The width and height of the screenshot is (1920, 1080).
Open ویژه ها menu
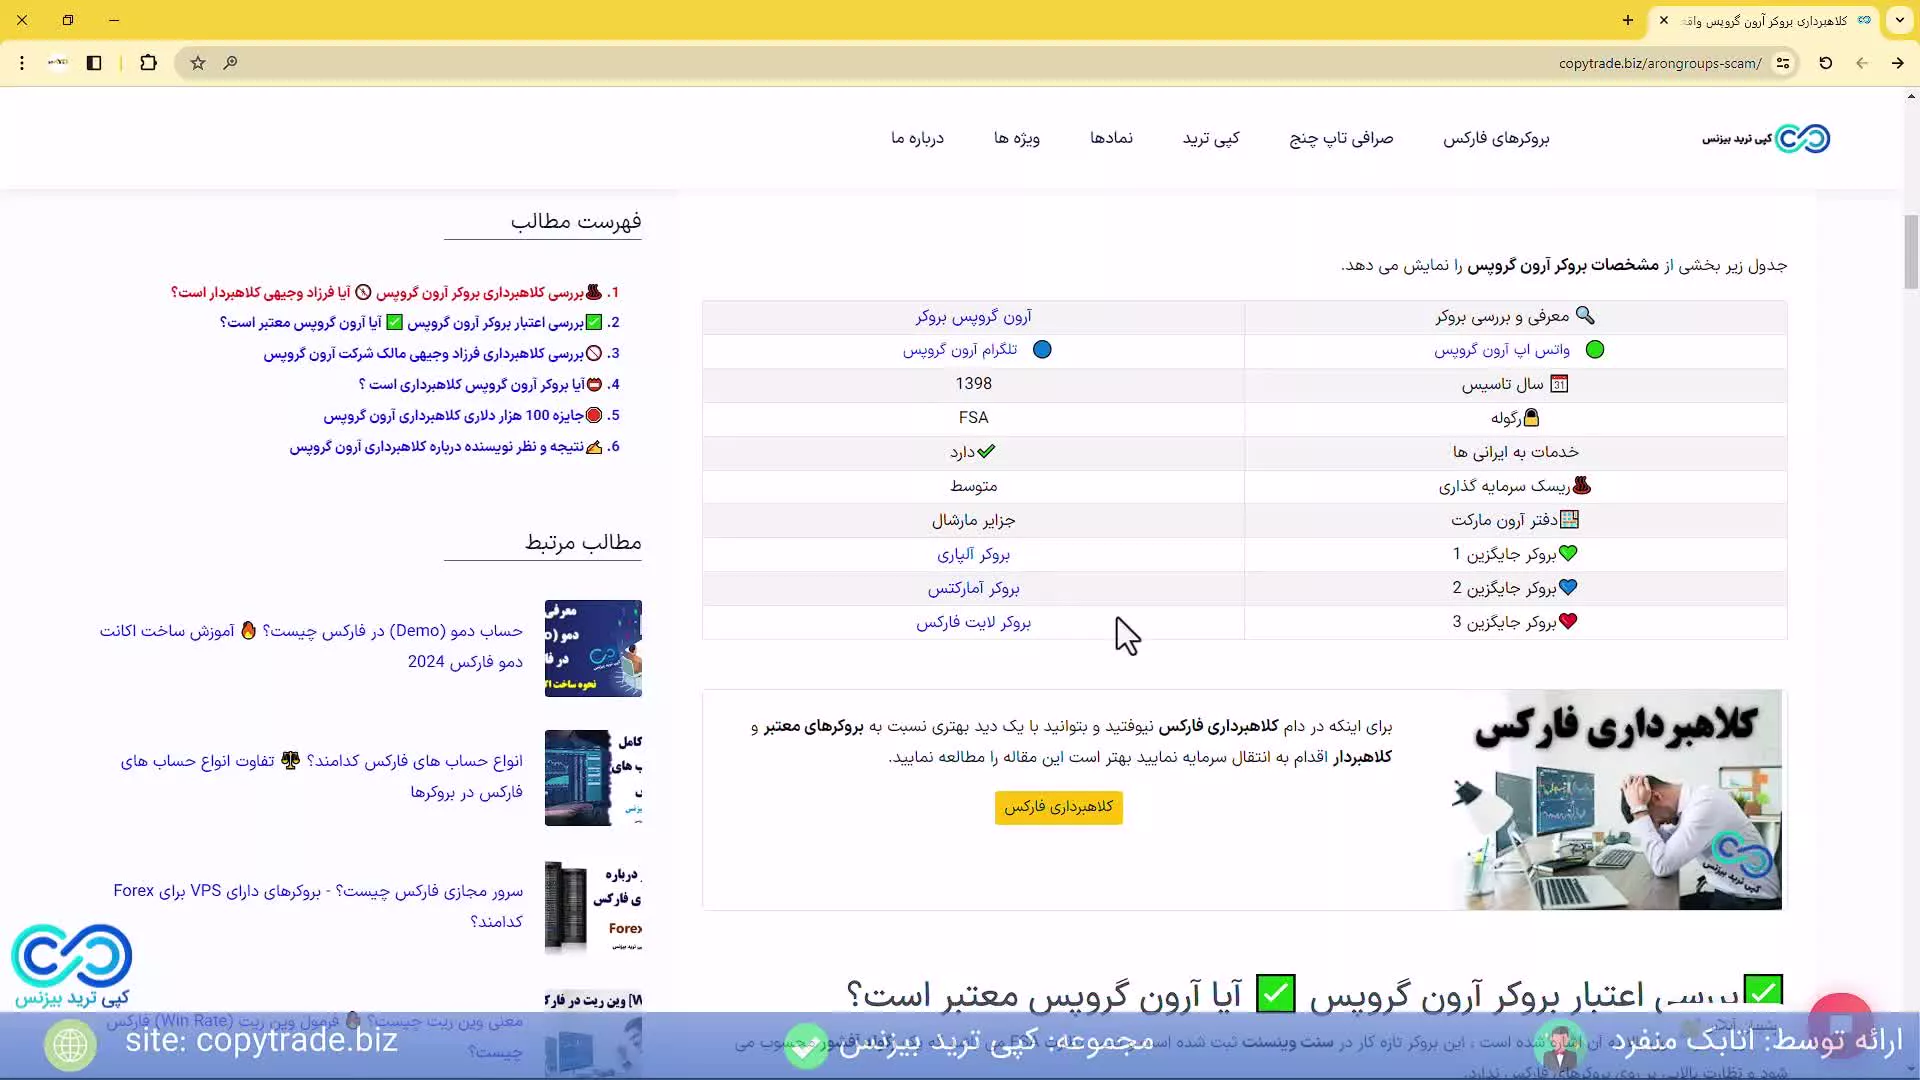click(x=1017, y=138)
